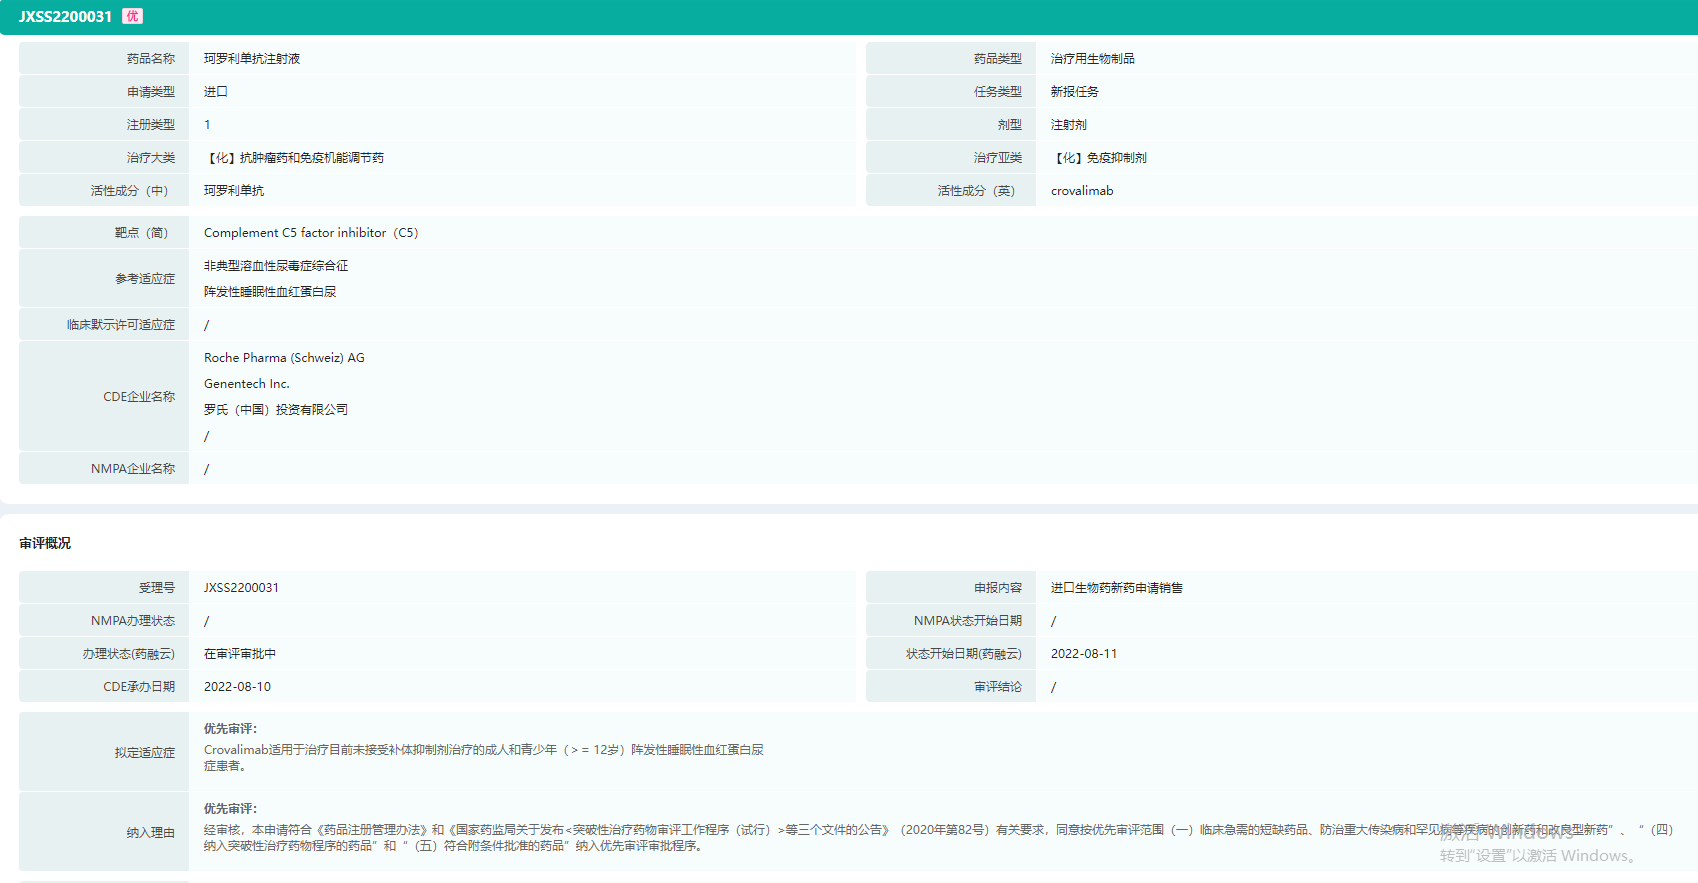The width and height of the screenshot is (1698, 883).
Task: Click the paragraph starting Crovalimab适用于治疗
Action: [x=484, y=758]
